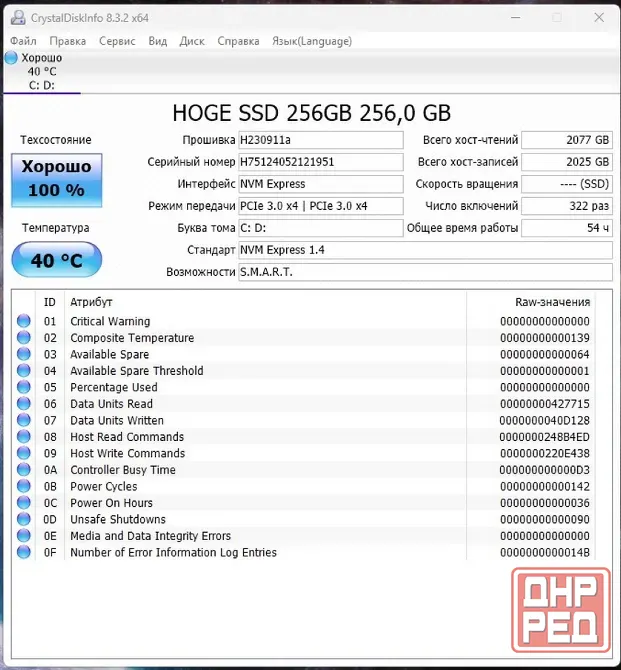Select the Data Units Written attribute text

click(117, 420)
